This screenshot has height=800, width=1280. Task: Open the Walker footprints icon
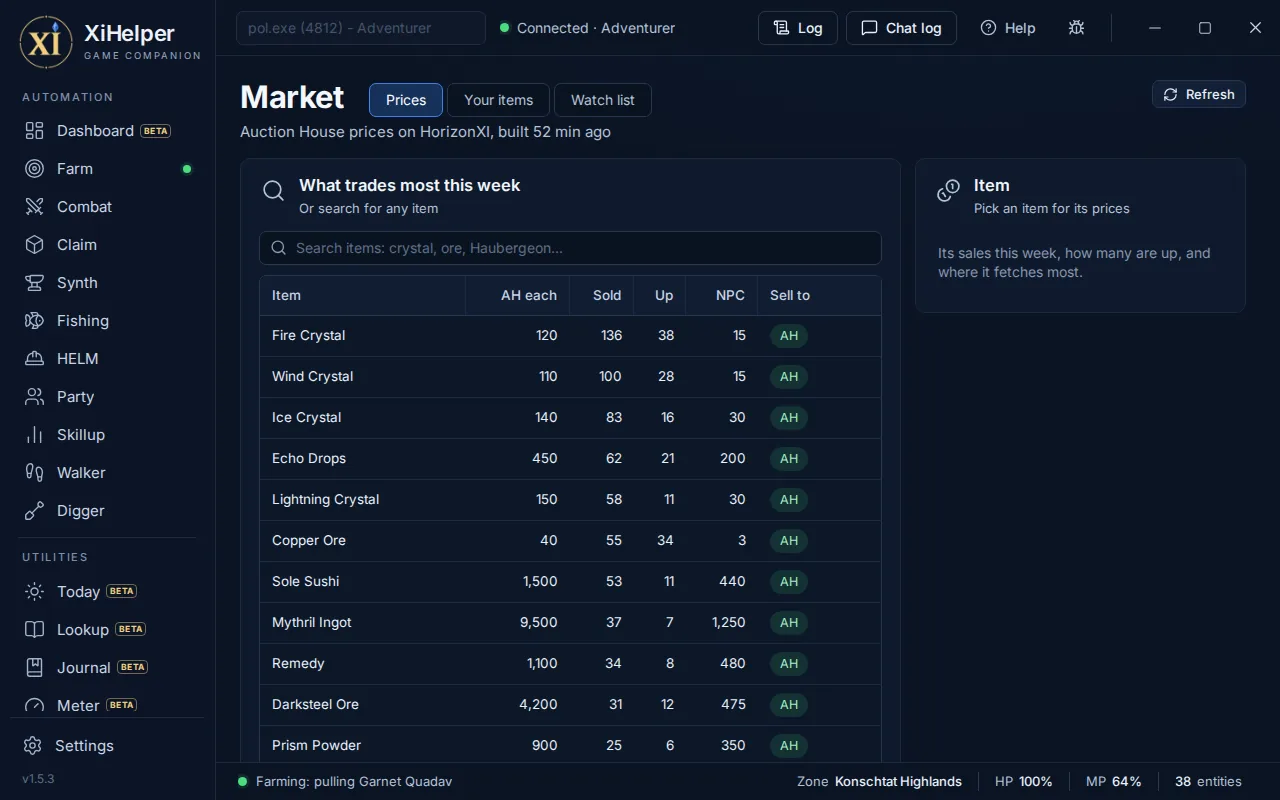click(35, 473)
